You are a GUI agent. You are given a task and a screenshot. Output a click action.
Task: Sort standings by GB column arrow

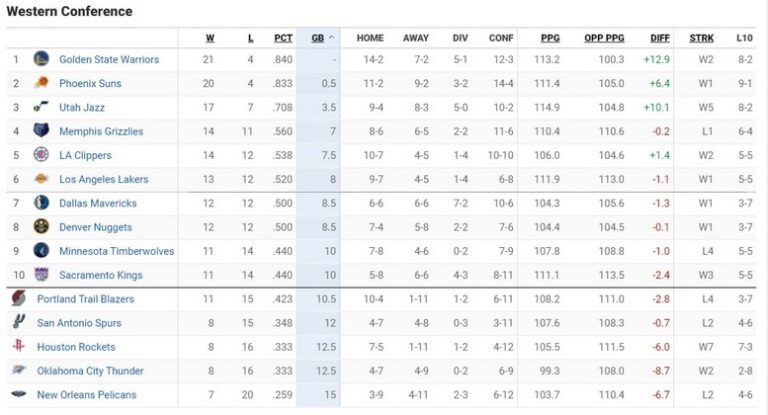coord(331,38)
